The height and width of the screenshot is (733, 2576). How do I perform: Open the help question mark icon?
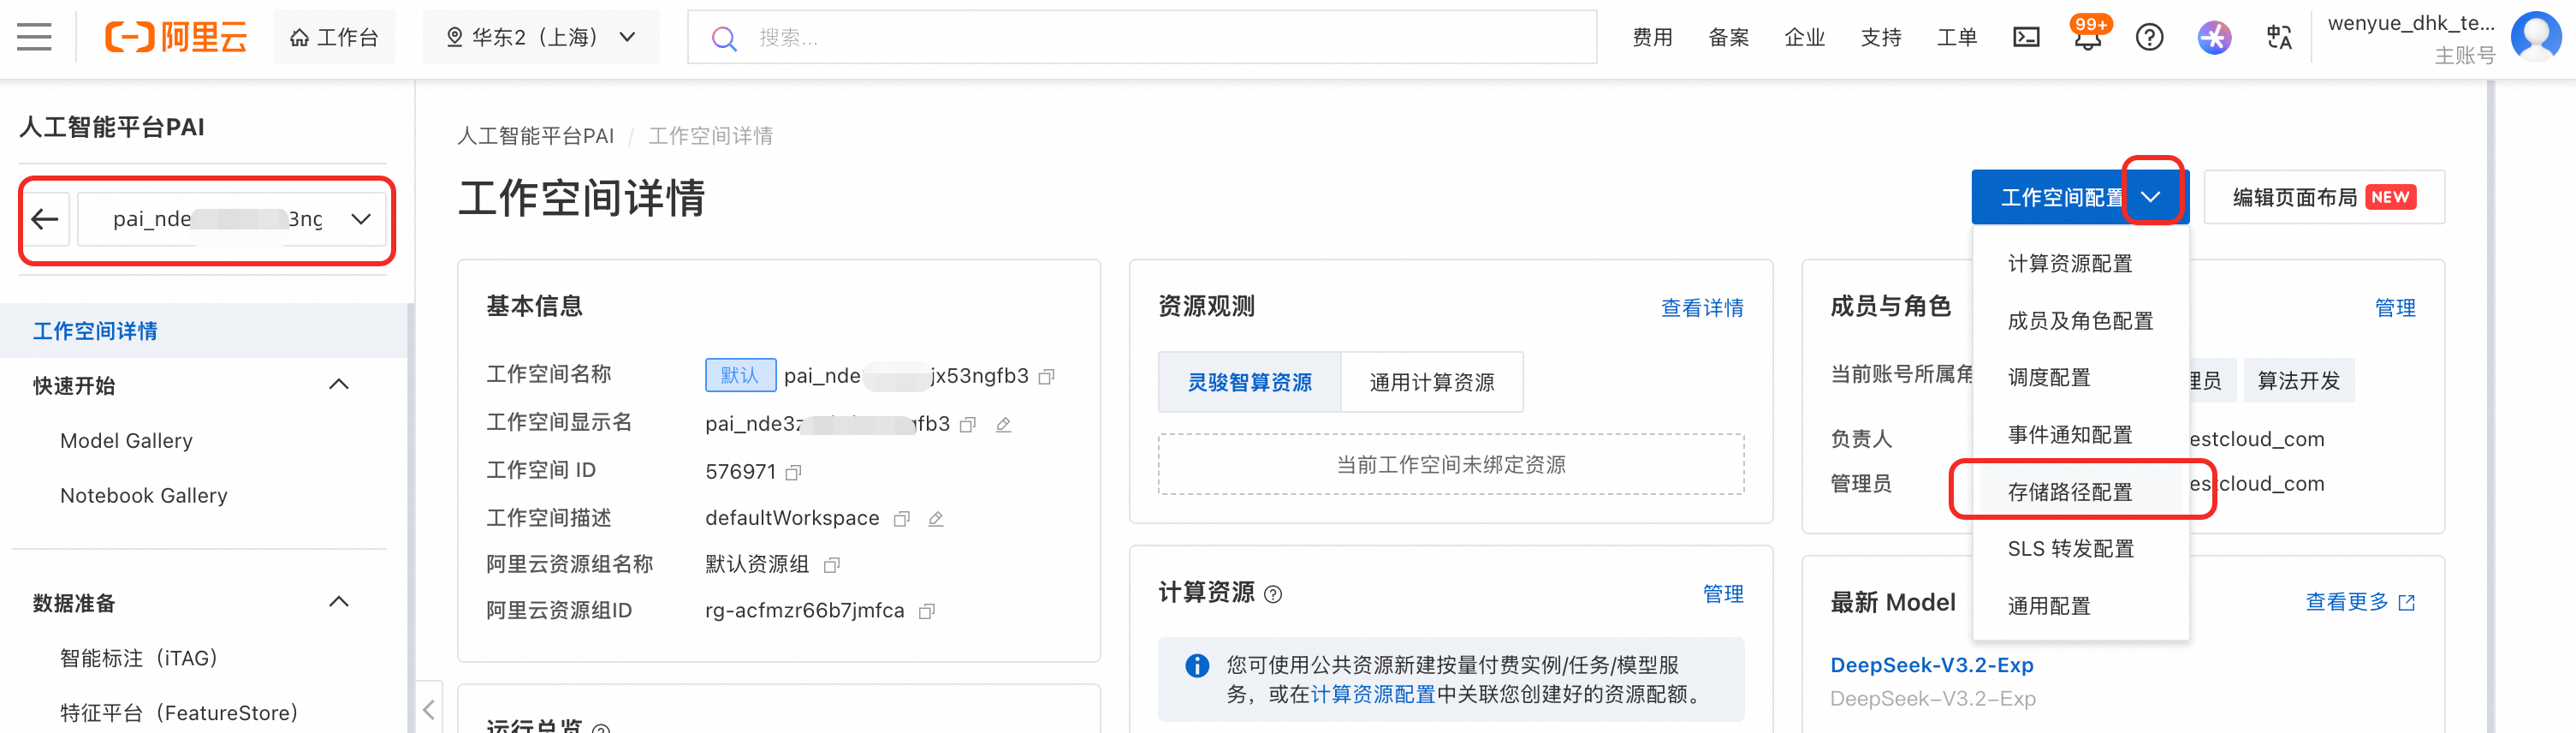tap(2149, 37)
